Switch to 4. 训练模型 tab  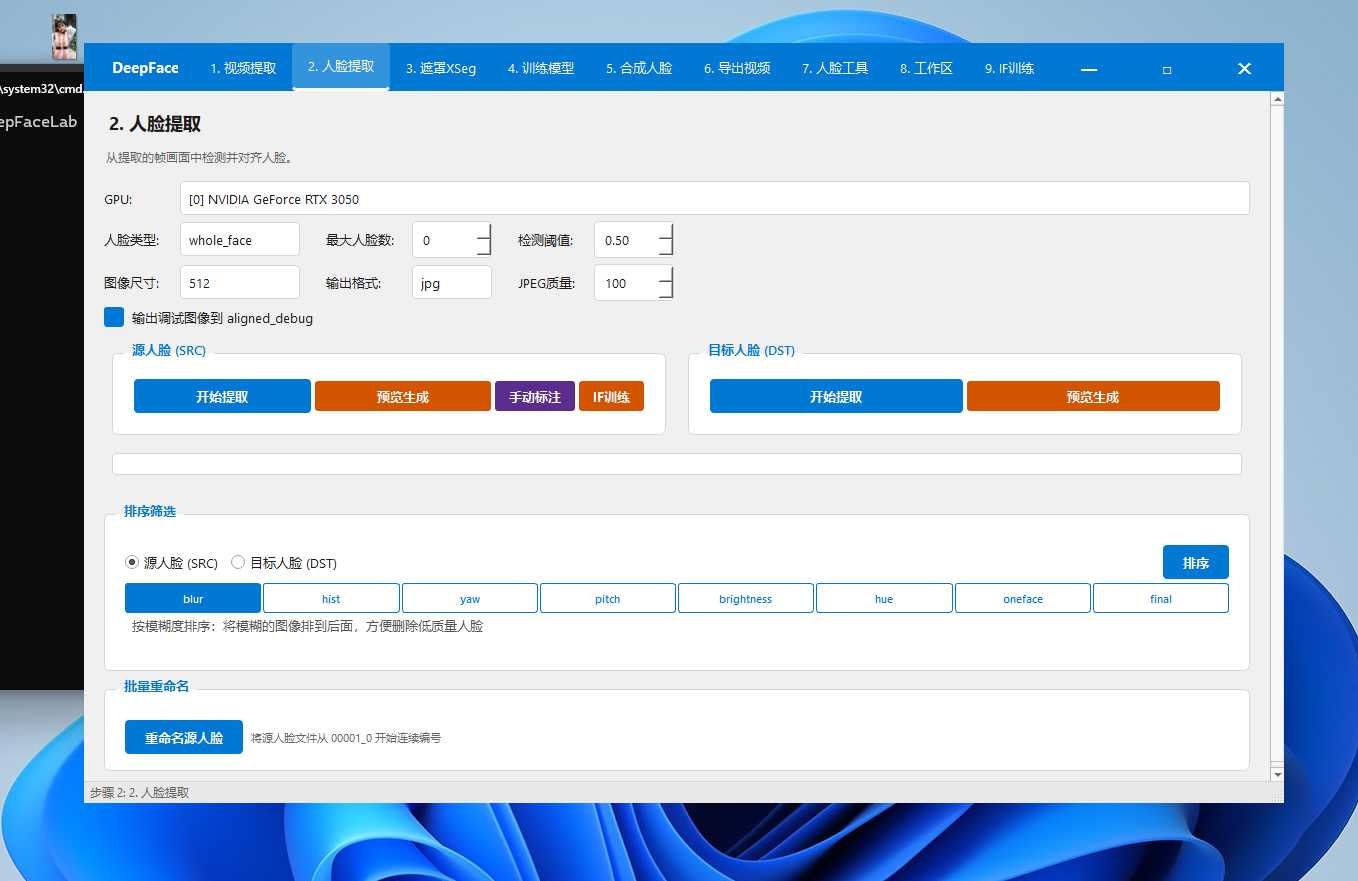tap(541, 68)
